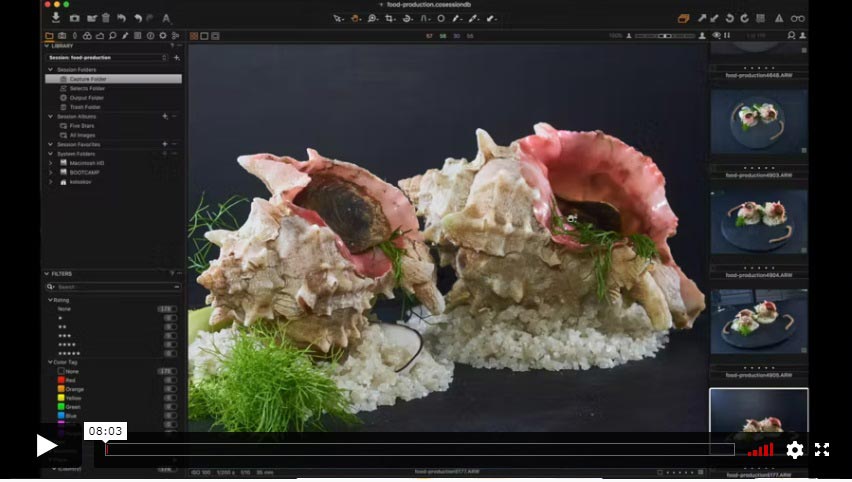Collapse the Session Favorites group
Screen dimensions: 852x482
(51, 145)
